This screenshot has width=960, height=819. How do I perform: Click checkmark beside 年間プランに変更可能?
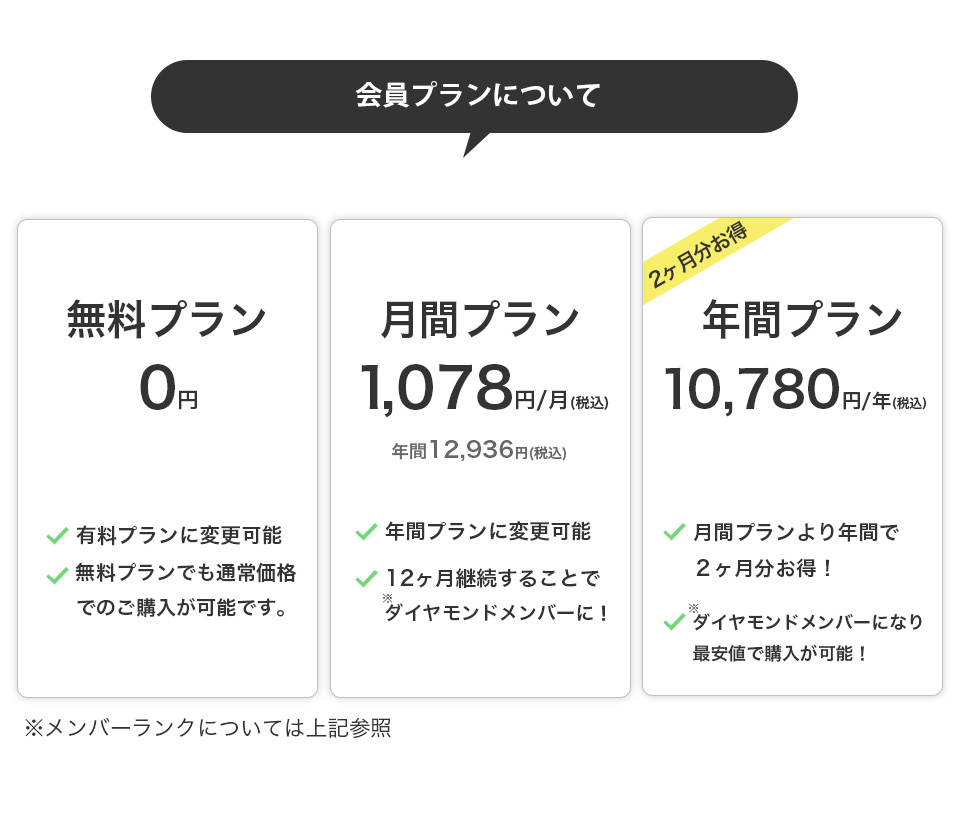(x=366, y=531)
